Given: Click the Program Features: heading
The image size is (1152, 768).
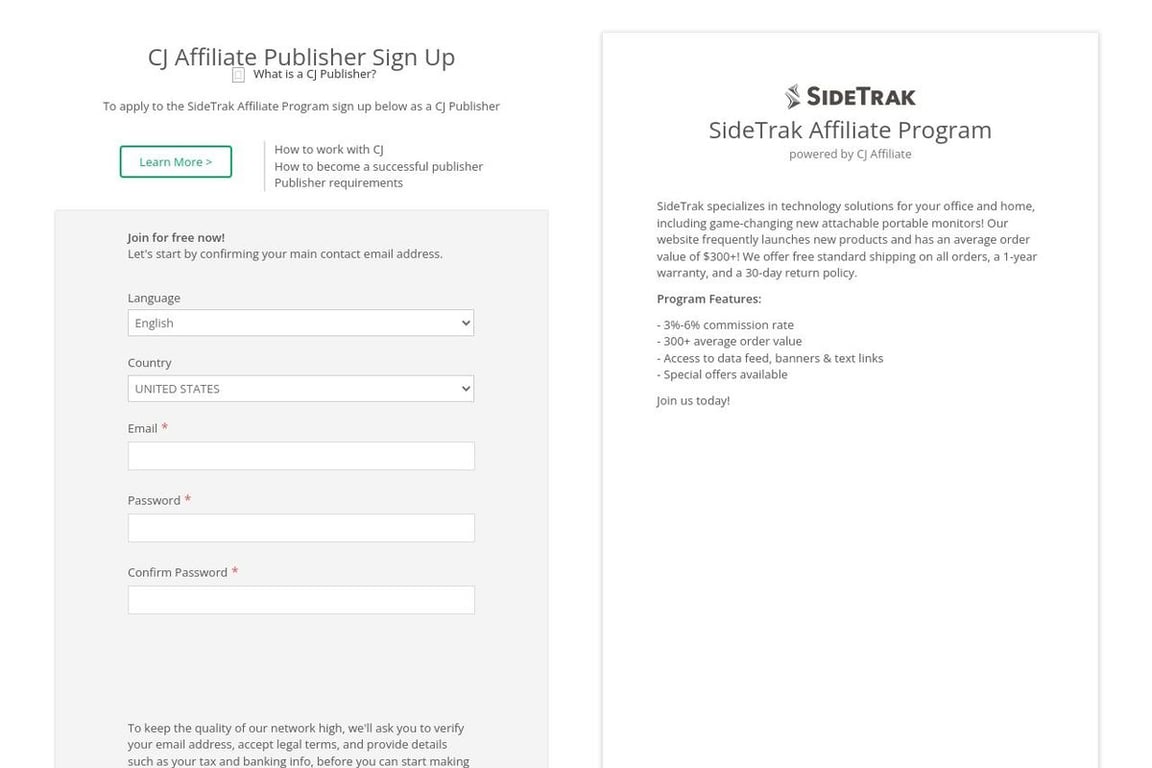Looking at the screenshot, I should (709, 299).
